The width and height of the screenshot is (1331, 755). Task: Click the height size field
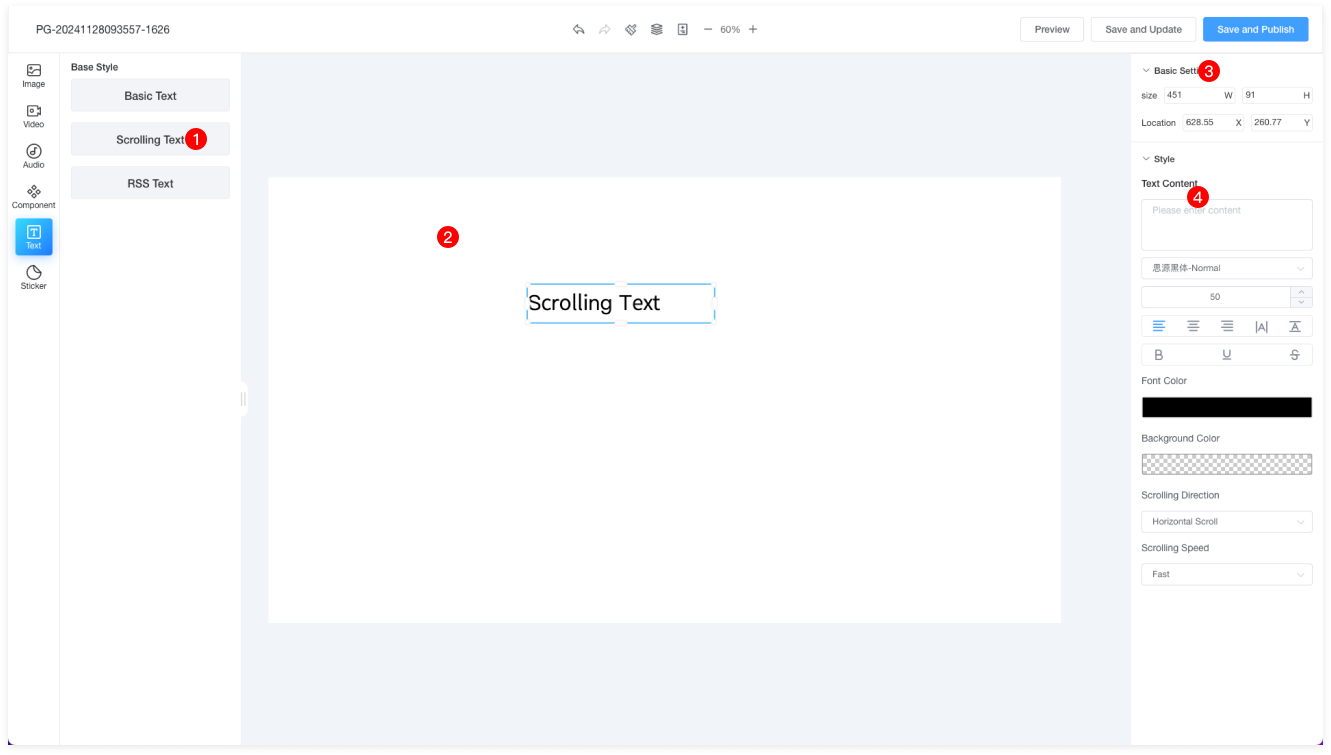(x=1277, y=95)
